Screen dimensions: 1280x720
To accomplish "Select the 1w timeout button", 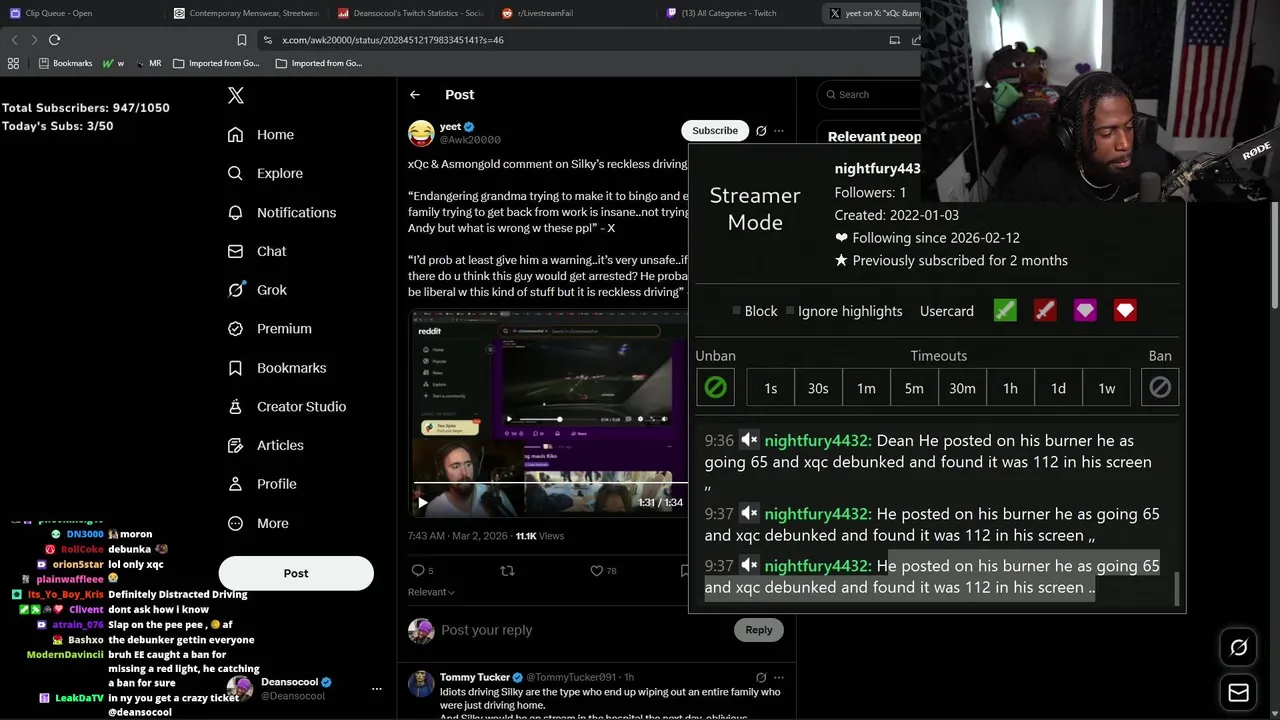I will pos(1106,388).
